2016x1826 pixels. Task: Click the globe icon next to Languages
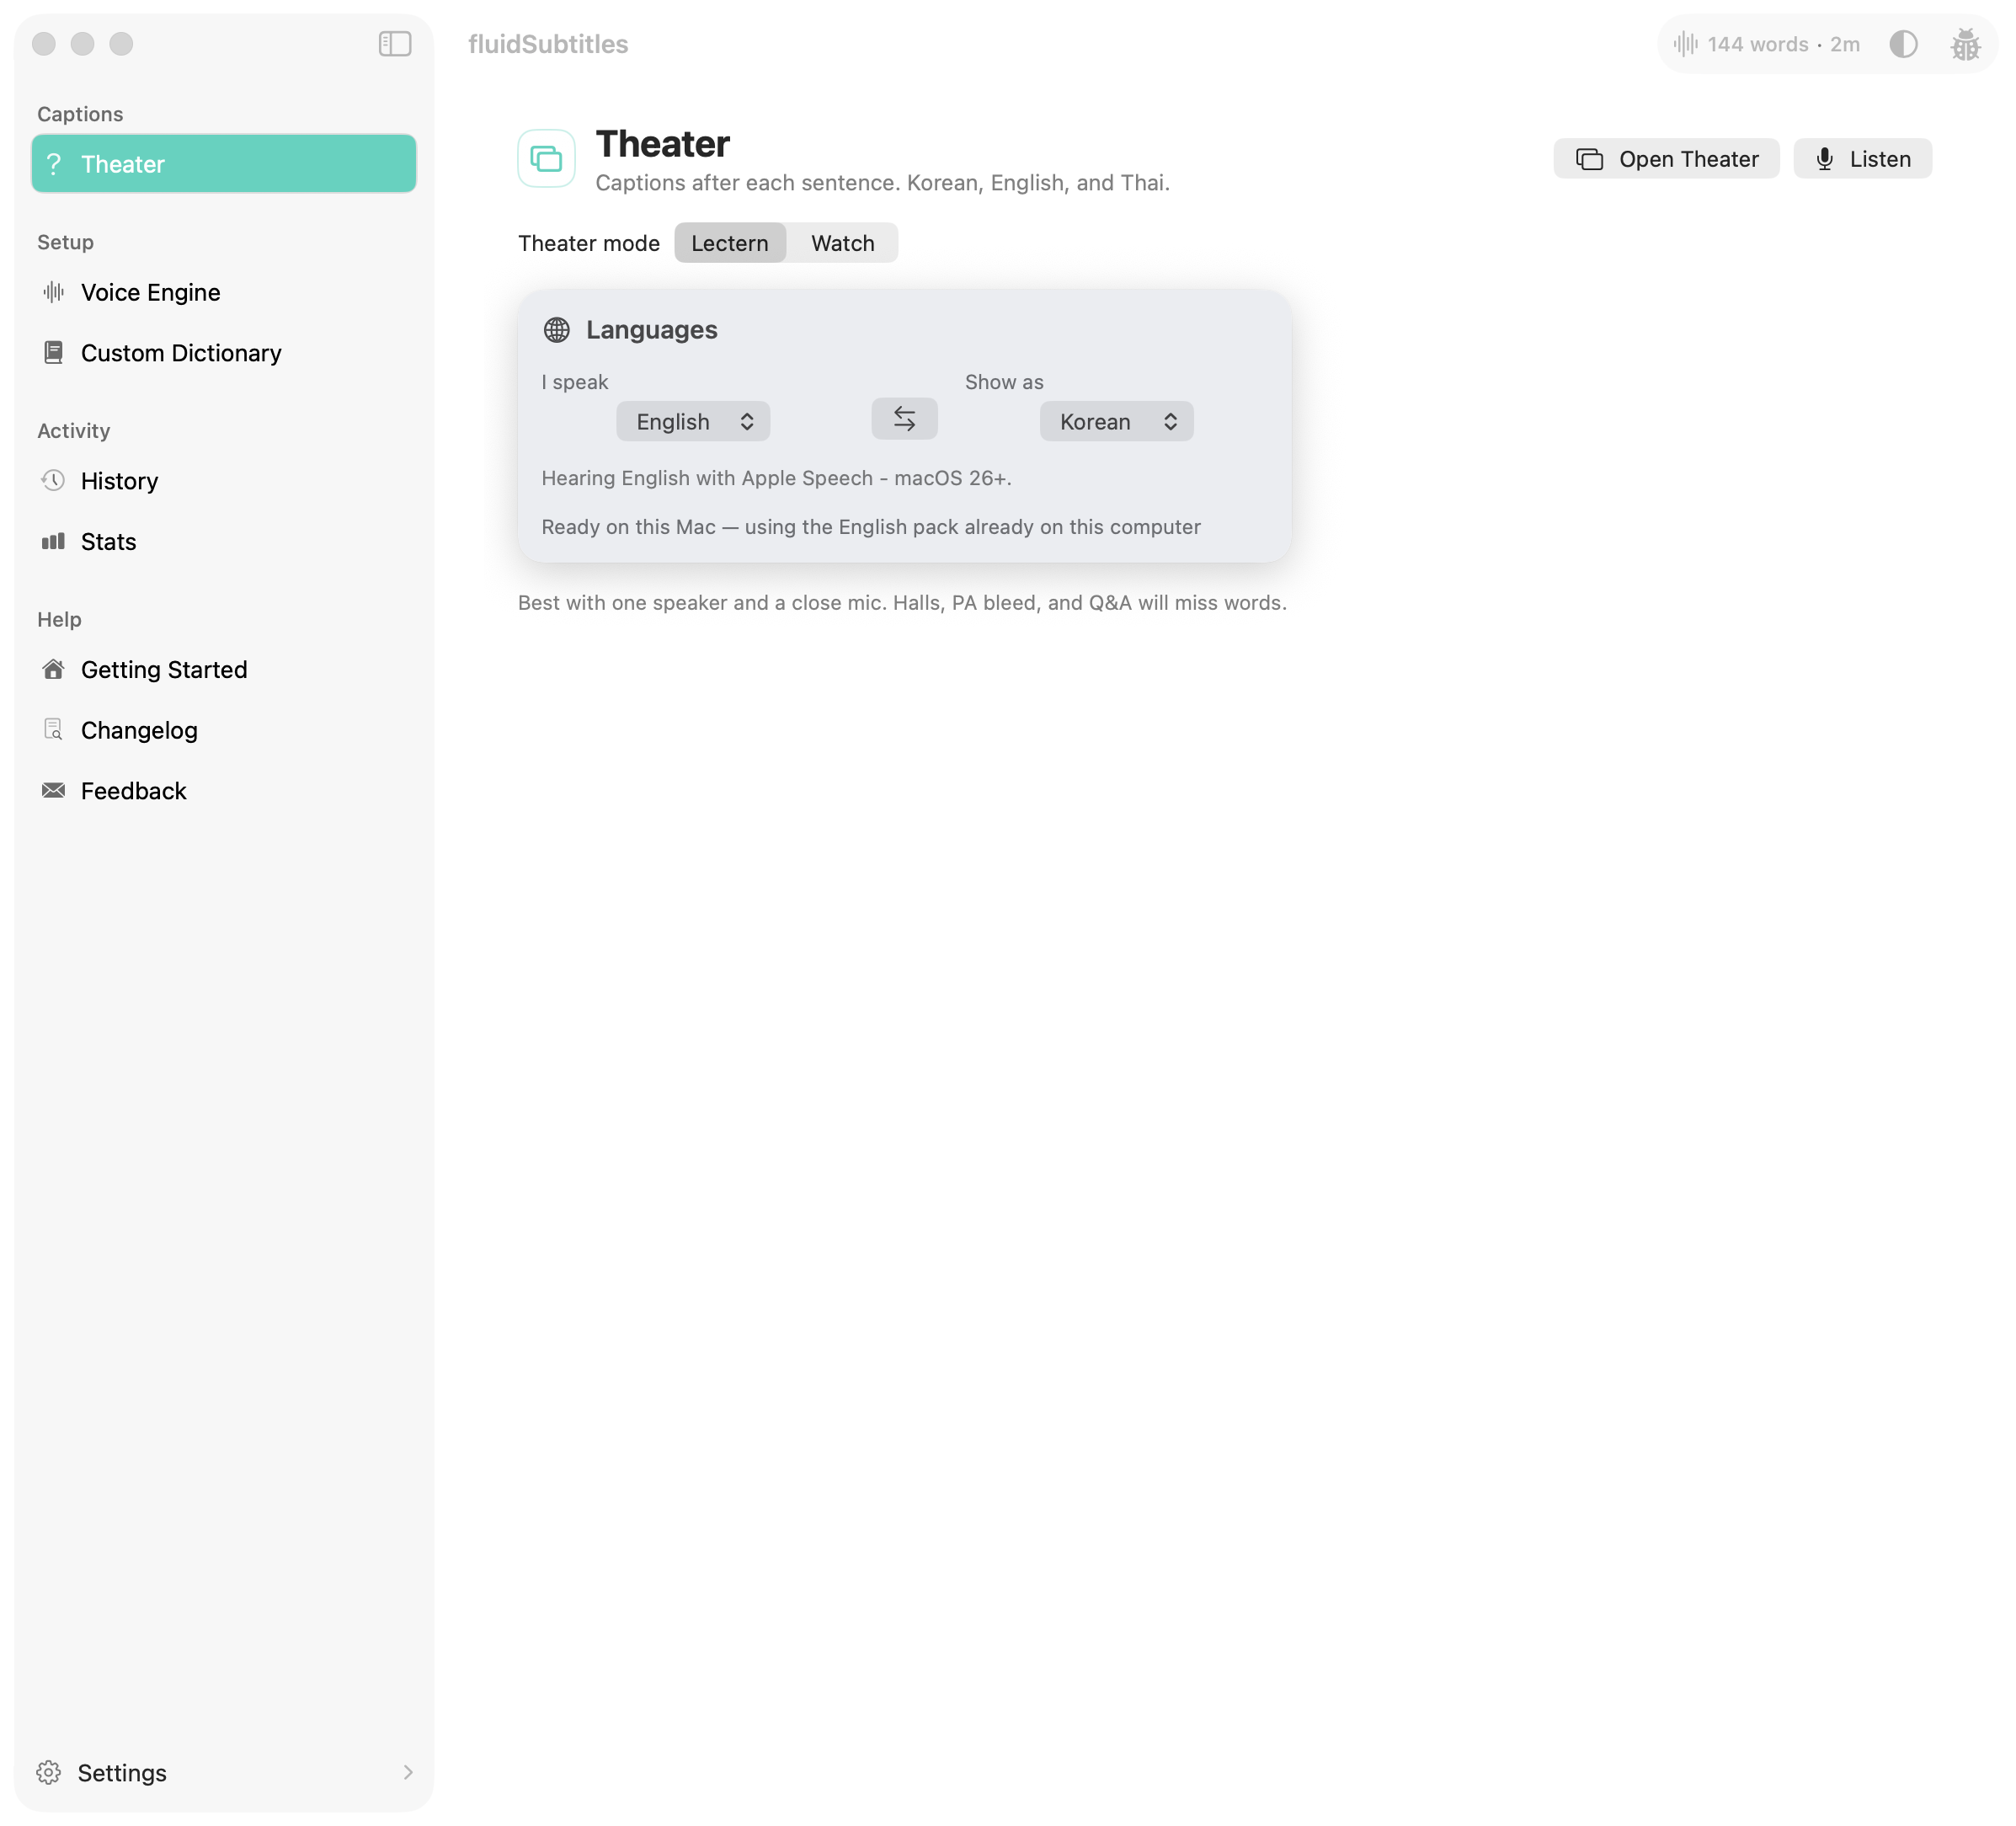point(557,330)
